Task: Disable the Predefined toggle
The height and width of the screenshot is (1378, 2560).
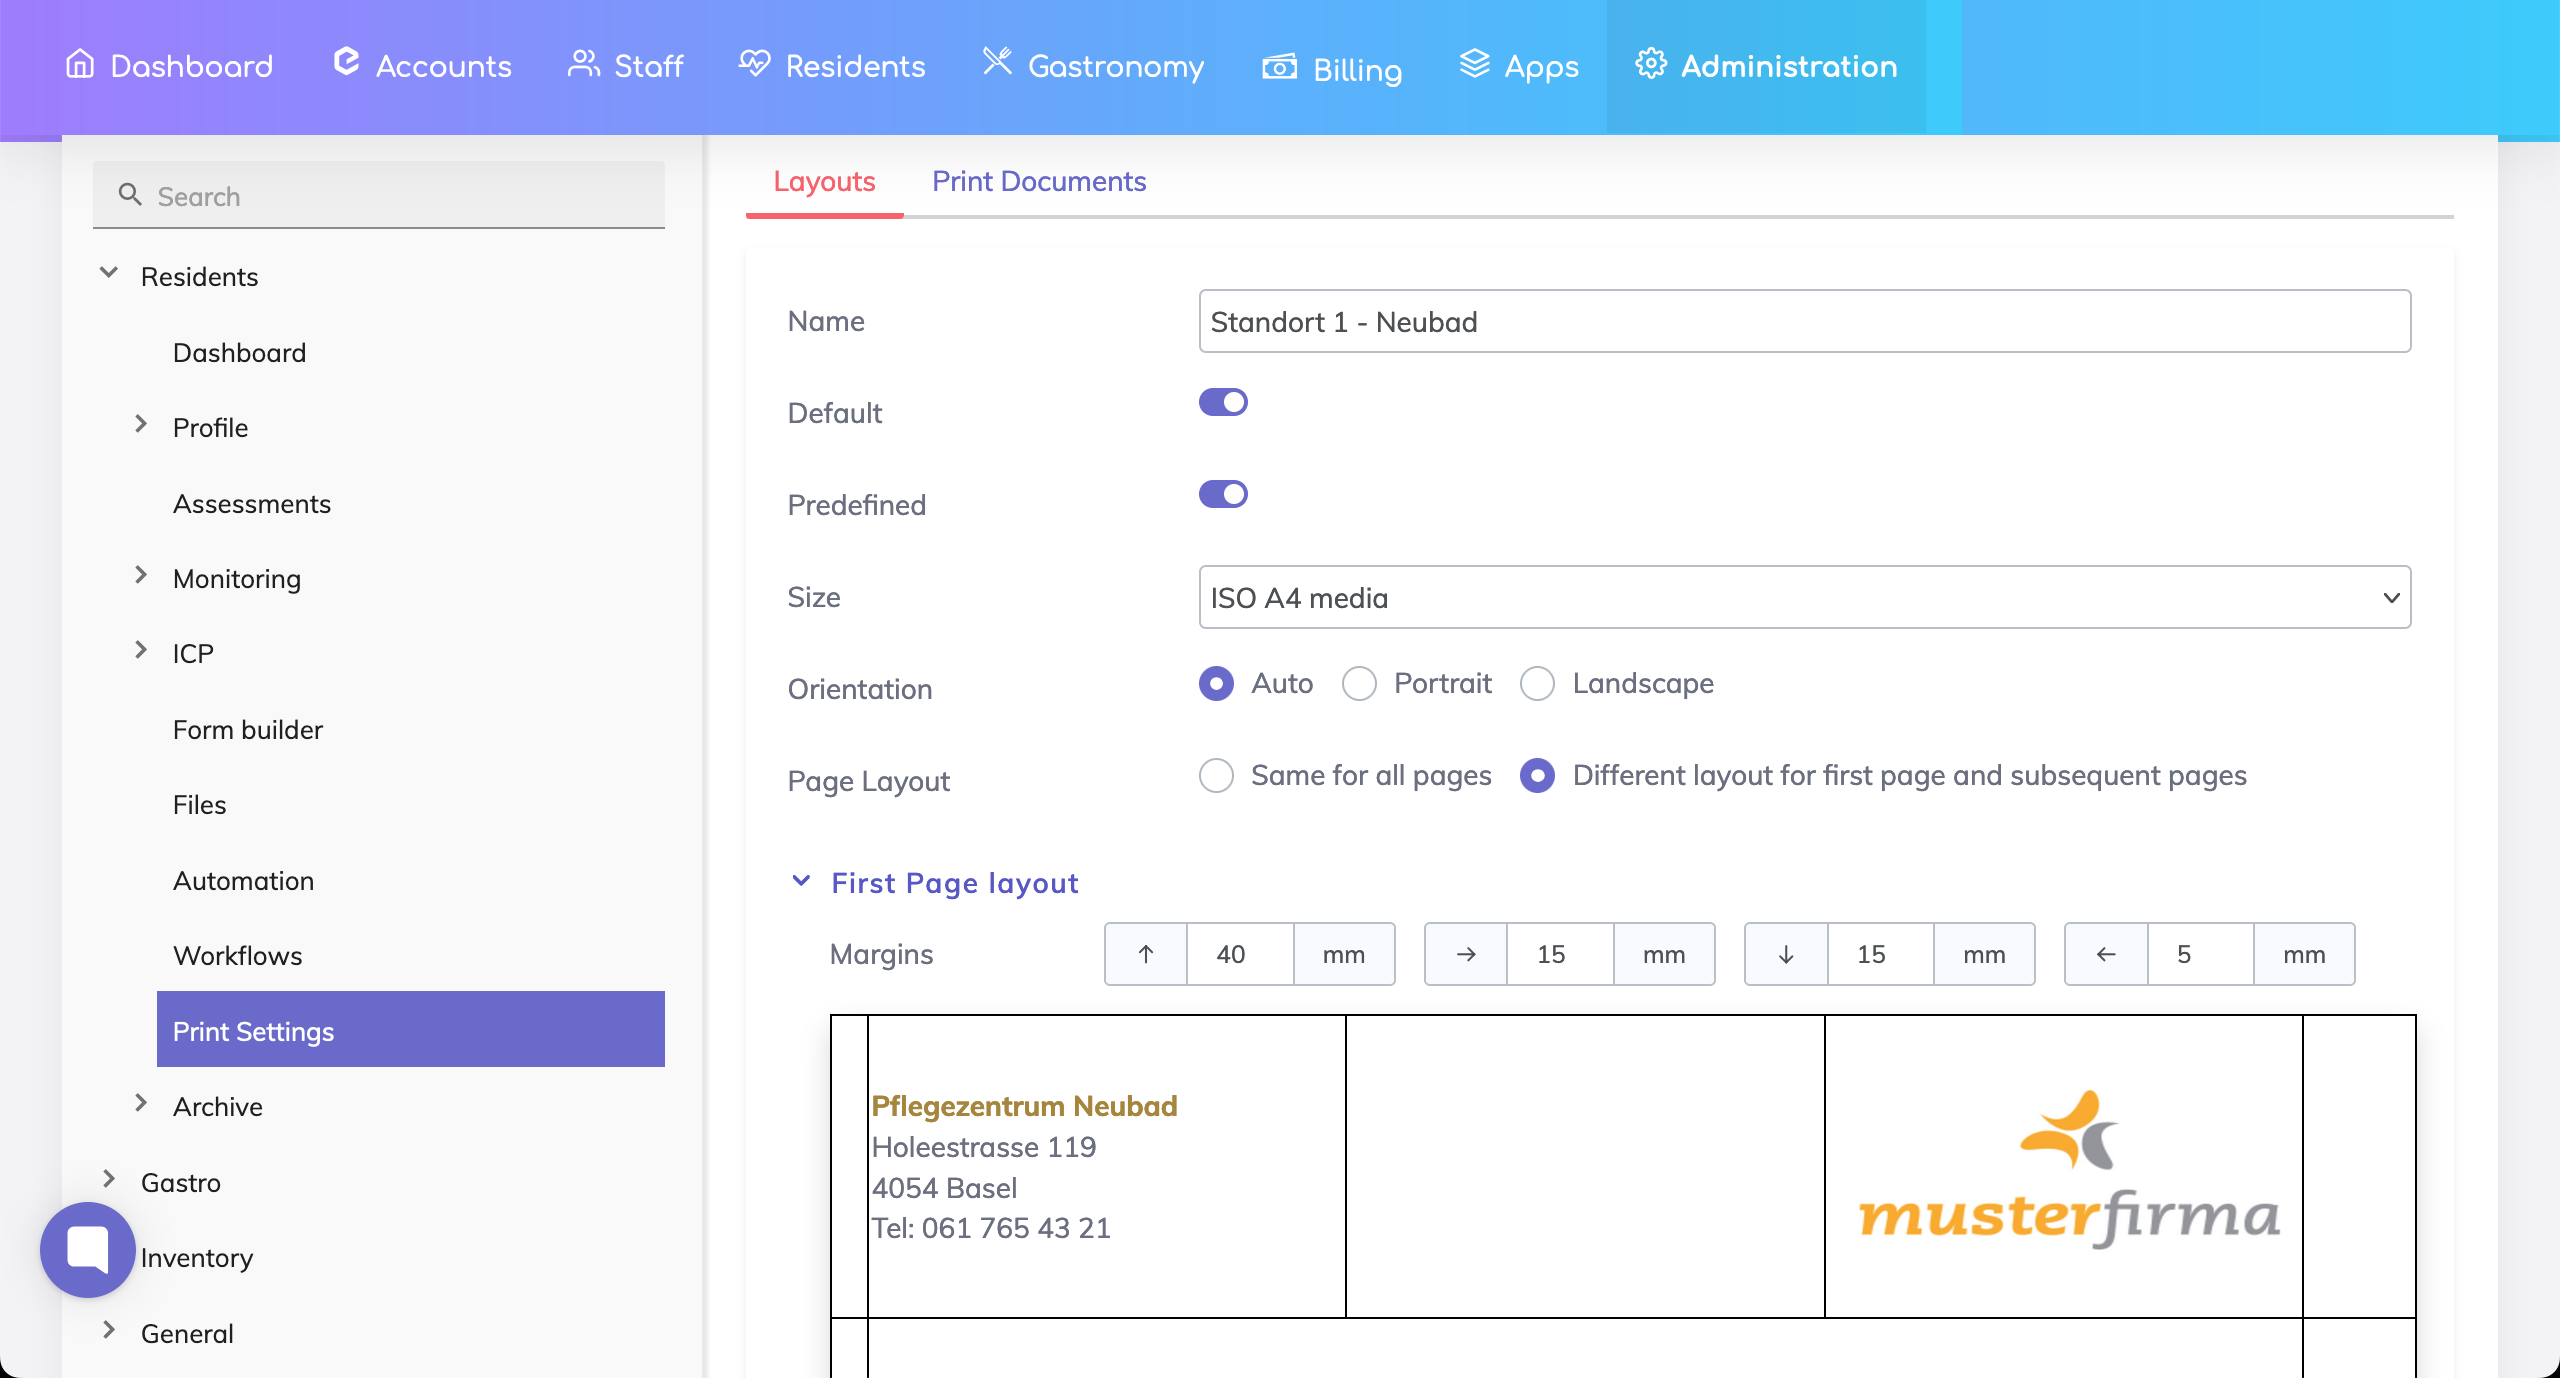Action: pos(1223,494)
